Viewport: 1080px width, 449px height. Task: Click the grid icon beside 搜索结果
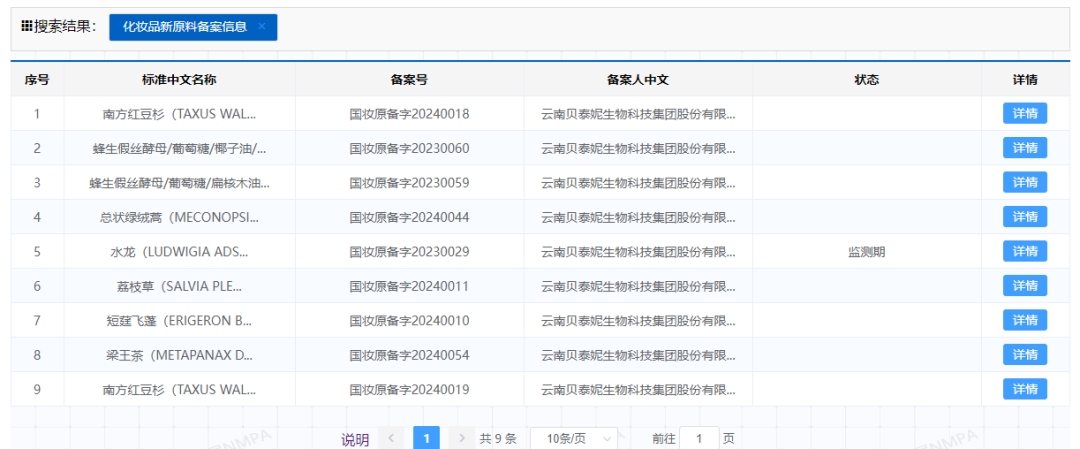[x=27, y=27]
